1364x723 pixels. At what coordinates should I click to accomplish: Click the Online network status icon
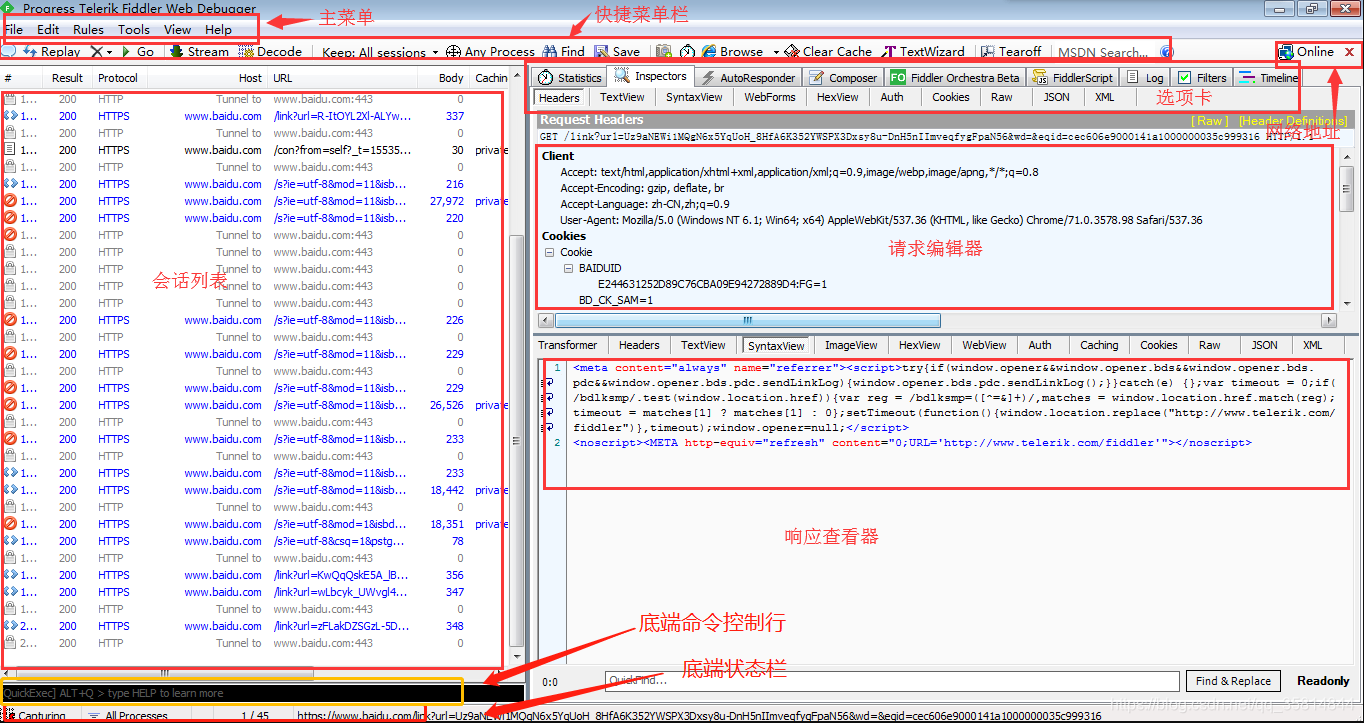coord(1286,51)
